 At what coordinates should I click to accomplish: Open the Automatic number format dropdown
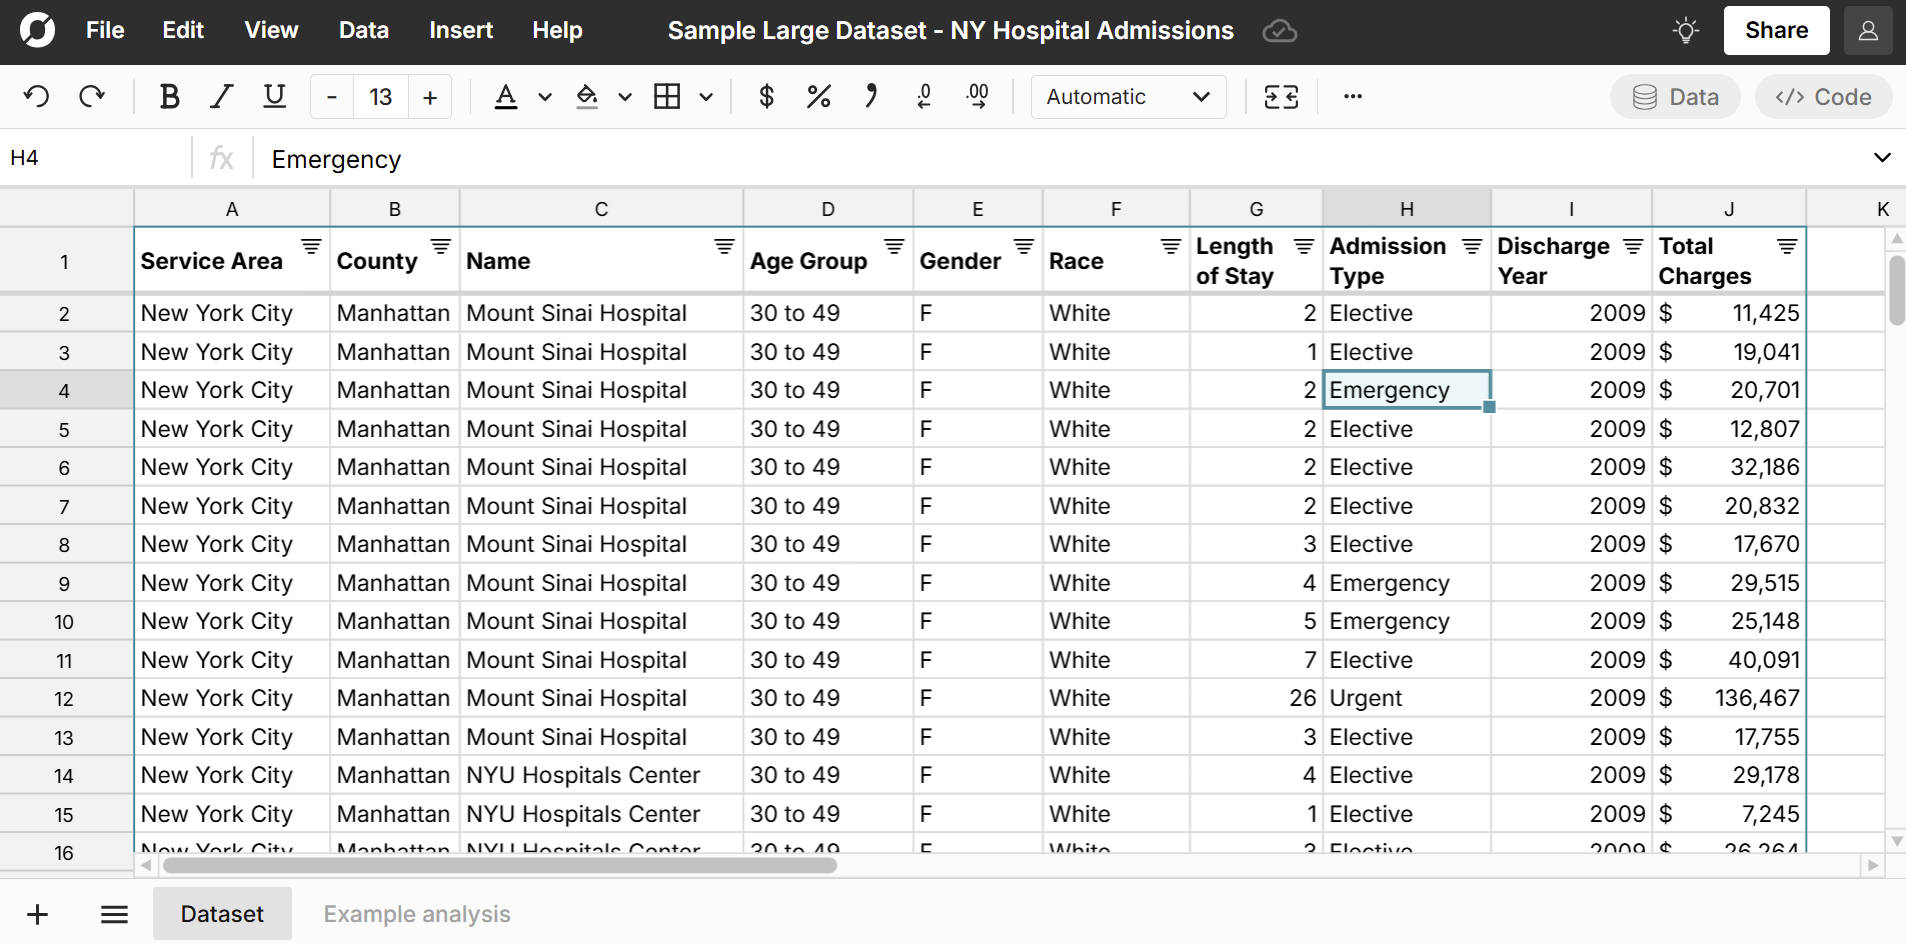click(x=1128, y=96)
